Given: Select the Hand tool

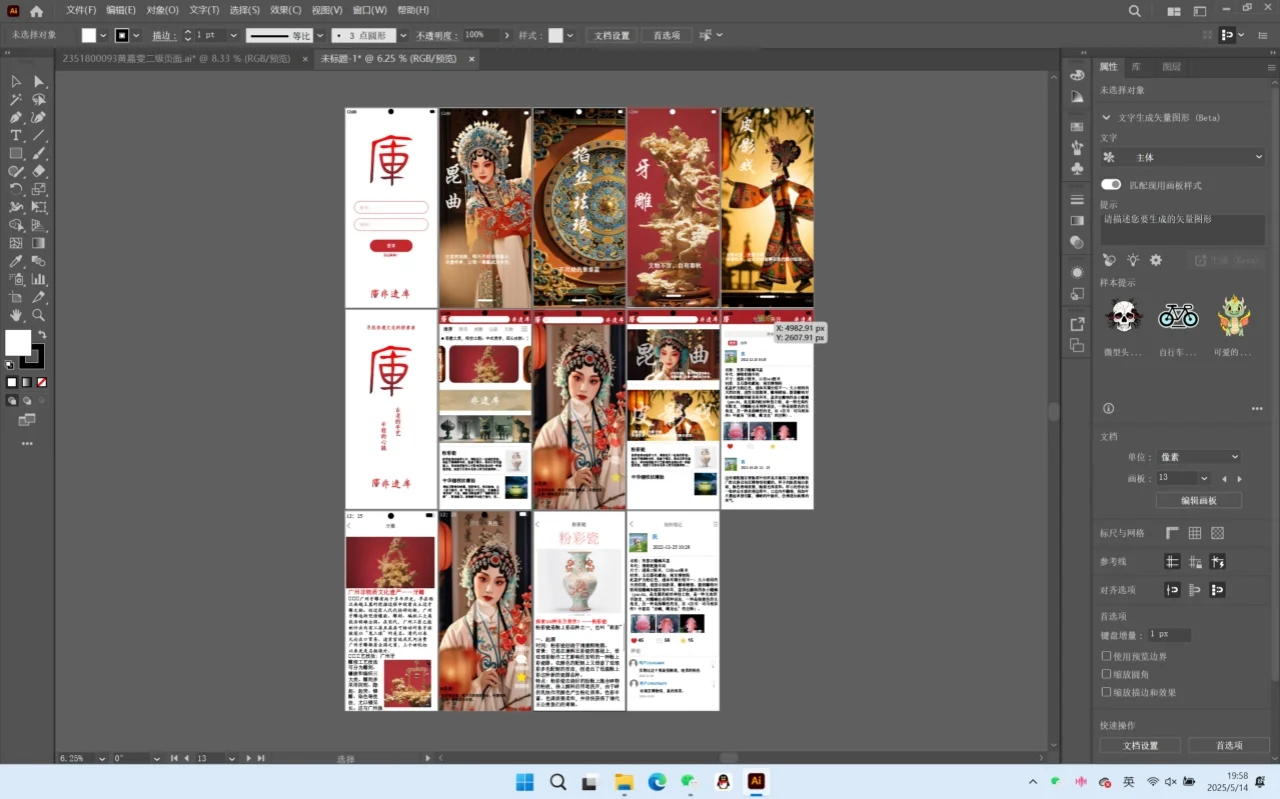Looking at the screenshot, I should click(x=15, y=317).
